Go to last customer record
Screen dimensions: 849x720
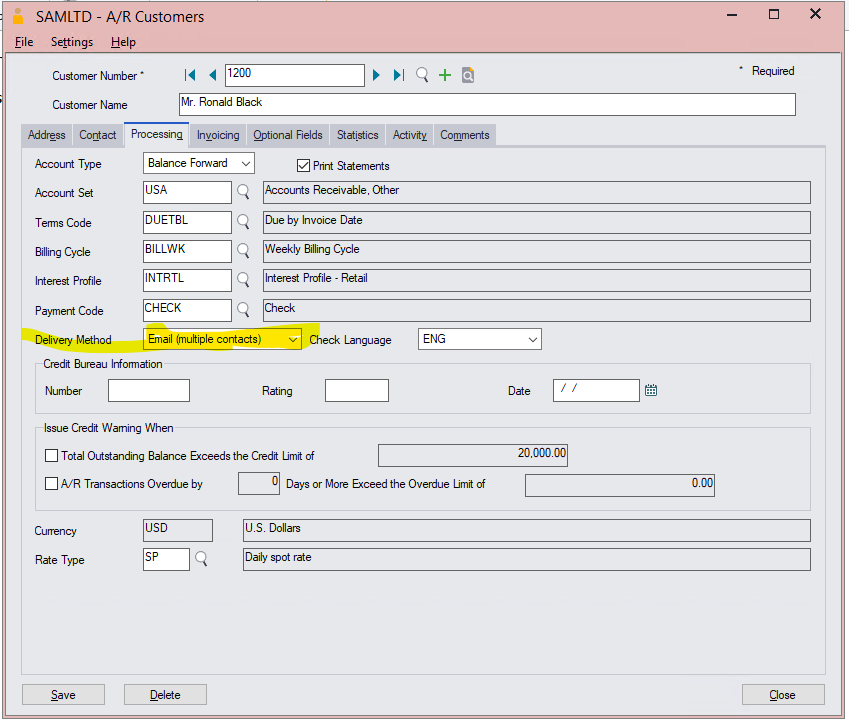tap(399, 75)
